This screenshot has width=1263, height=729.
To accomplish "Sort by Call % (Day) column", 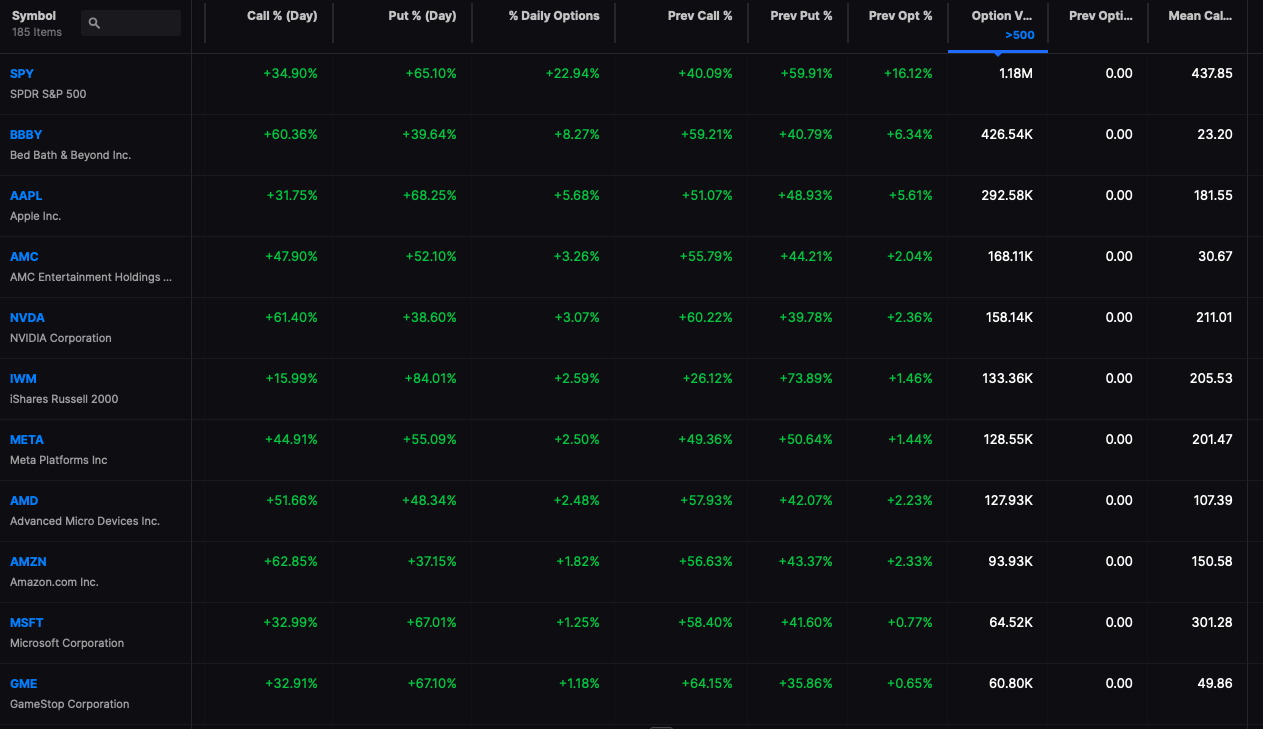I will coord(282,16).
